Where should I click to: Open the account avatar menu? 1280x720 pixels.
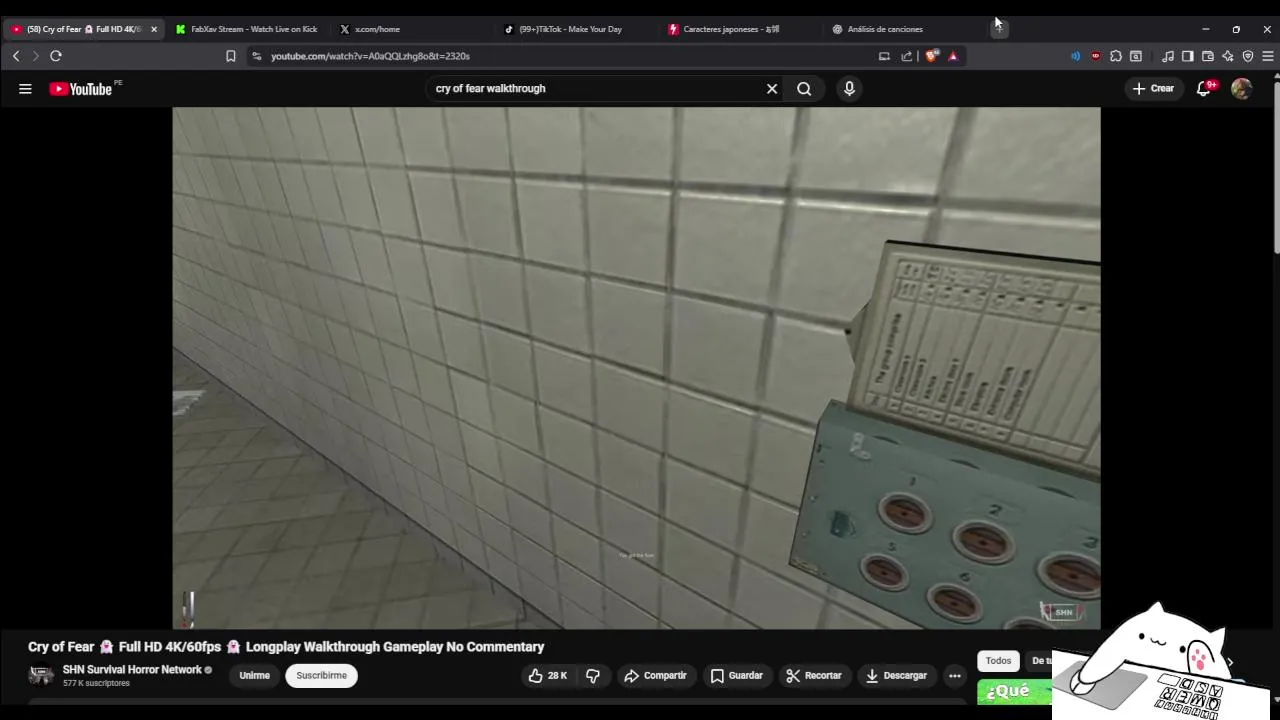click(x=1241, y=89)
